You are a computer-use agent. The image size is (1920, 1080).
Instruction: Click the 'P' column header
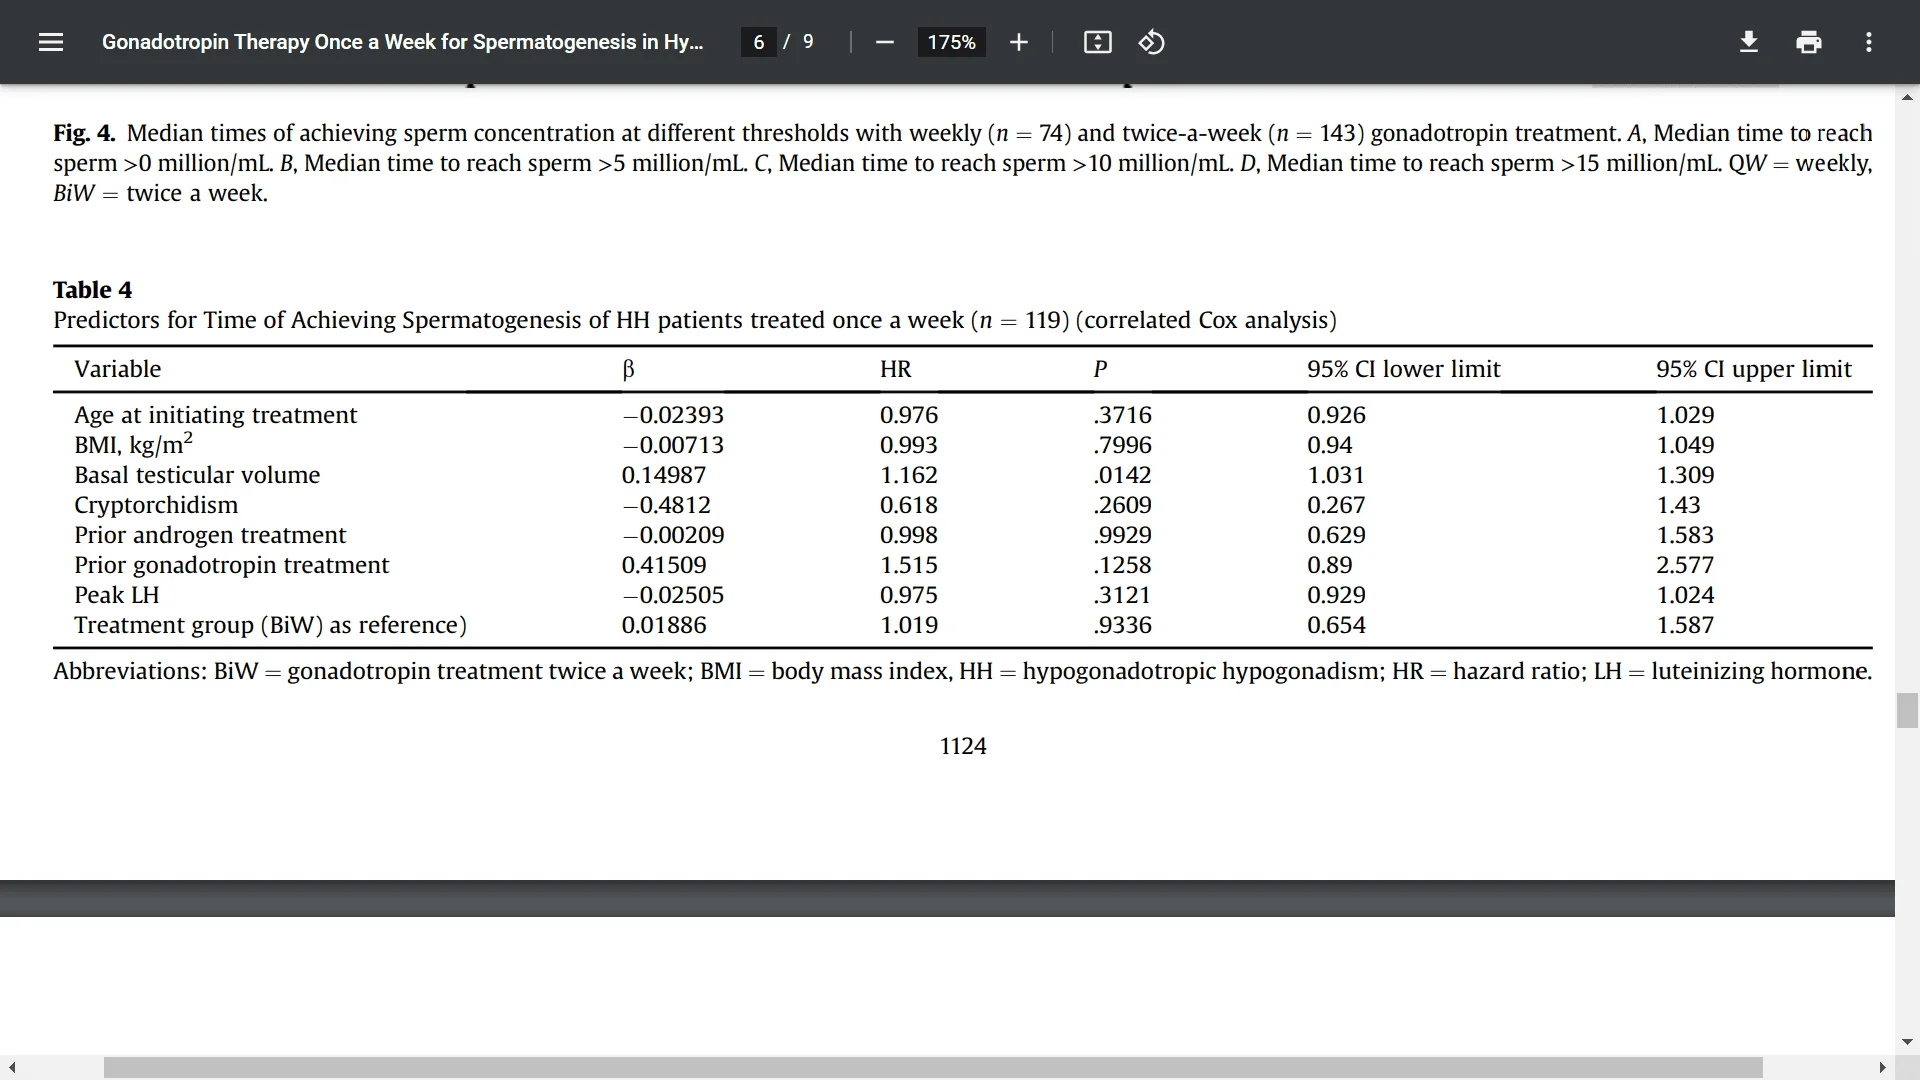click(1100, 369)
